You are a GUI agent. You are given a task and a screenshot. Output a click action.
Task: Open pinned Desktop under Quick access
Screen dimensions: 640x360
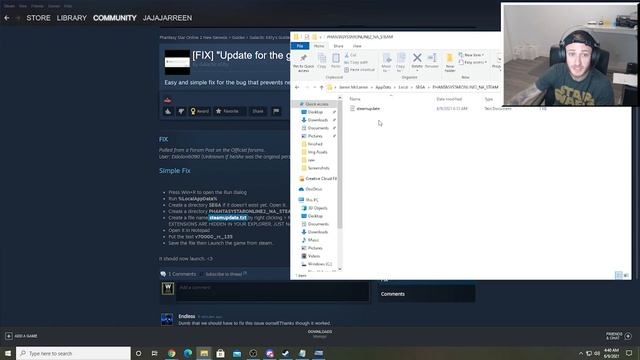click(315, 112)
